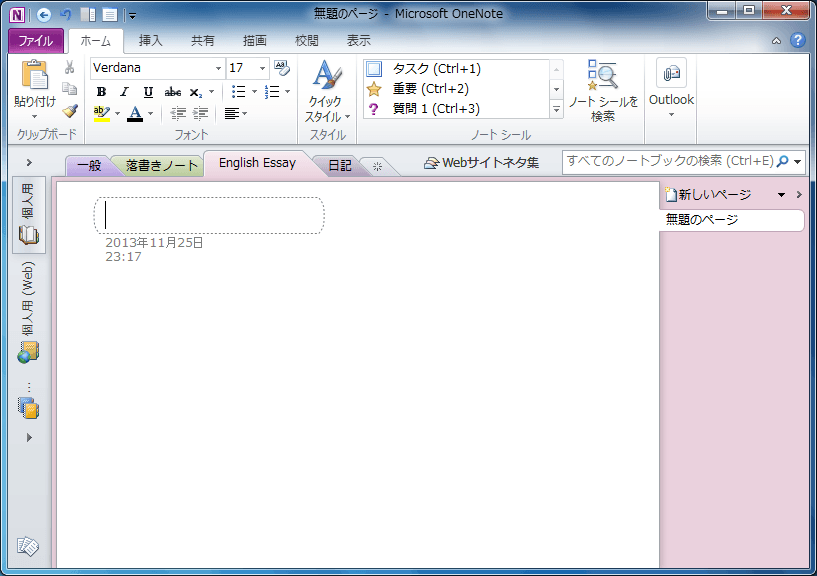Open bullet style dropdown arrow
817x576 pixels.
pyautogui.click(x=254, y=92)
